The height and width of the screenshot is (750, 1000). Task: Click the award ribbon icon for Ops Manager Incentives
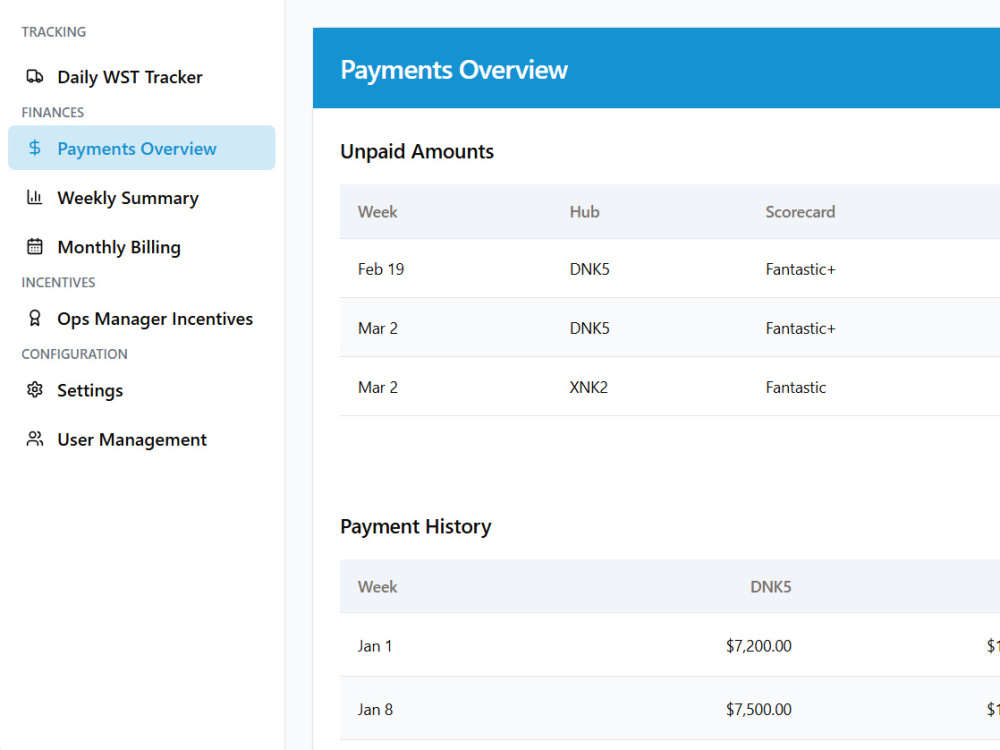(x=34, y=318)
